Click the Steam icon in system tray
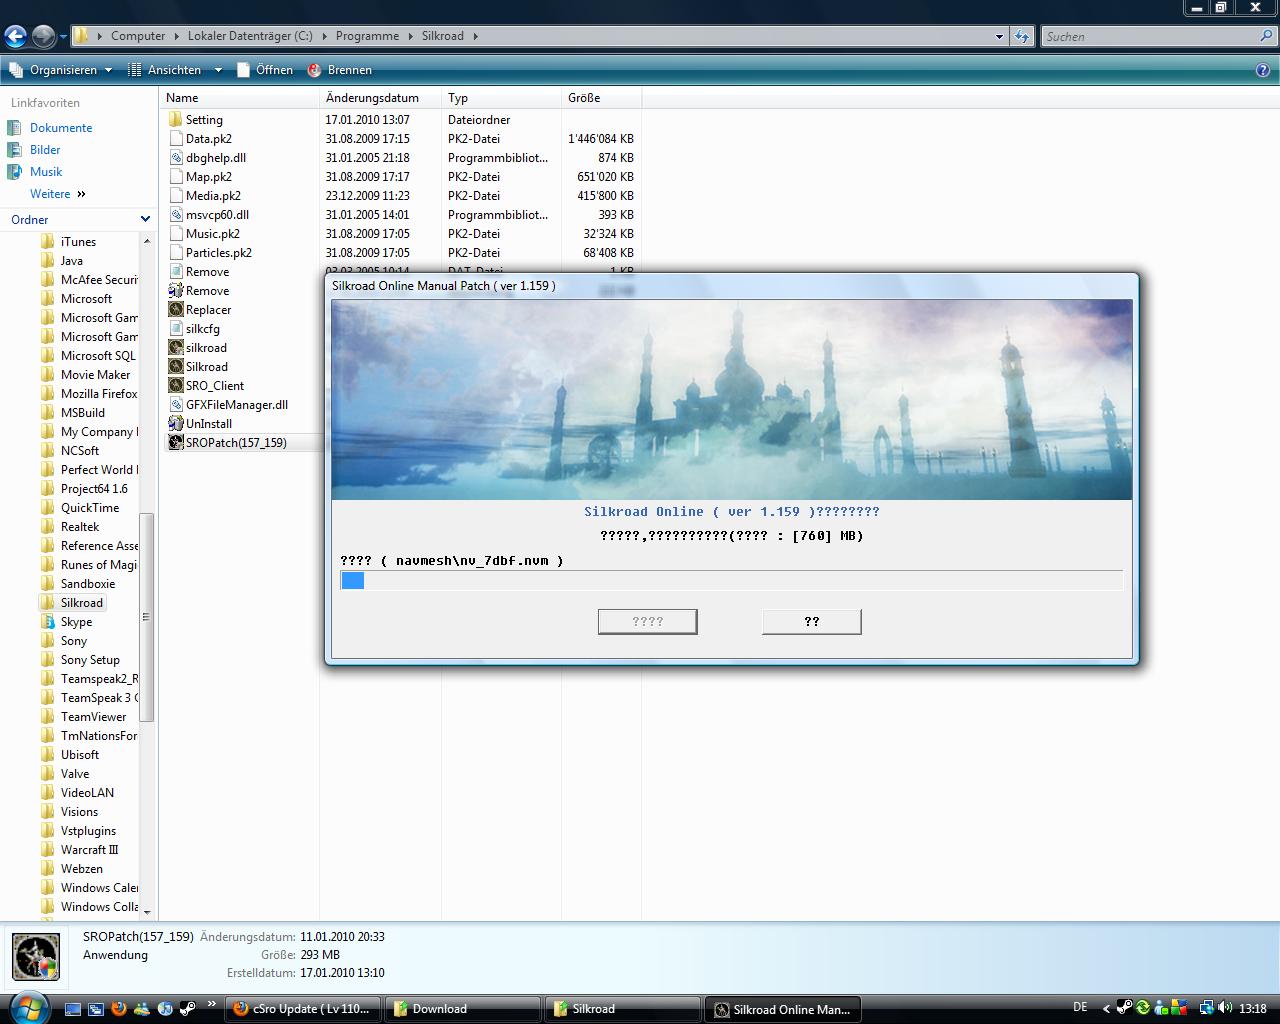1280x1024 pixels. point(1124,1009)
